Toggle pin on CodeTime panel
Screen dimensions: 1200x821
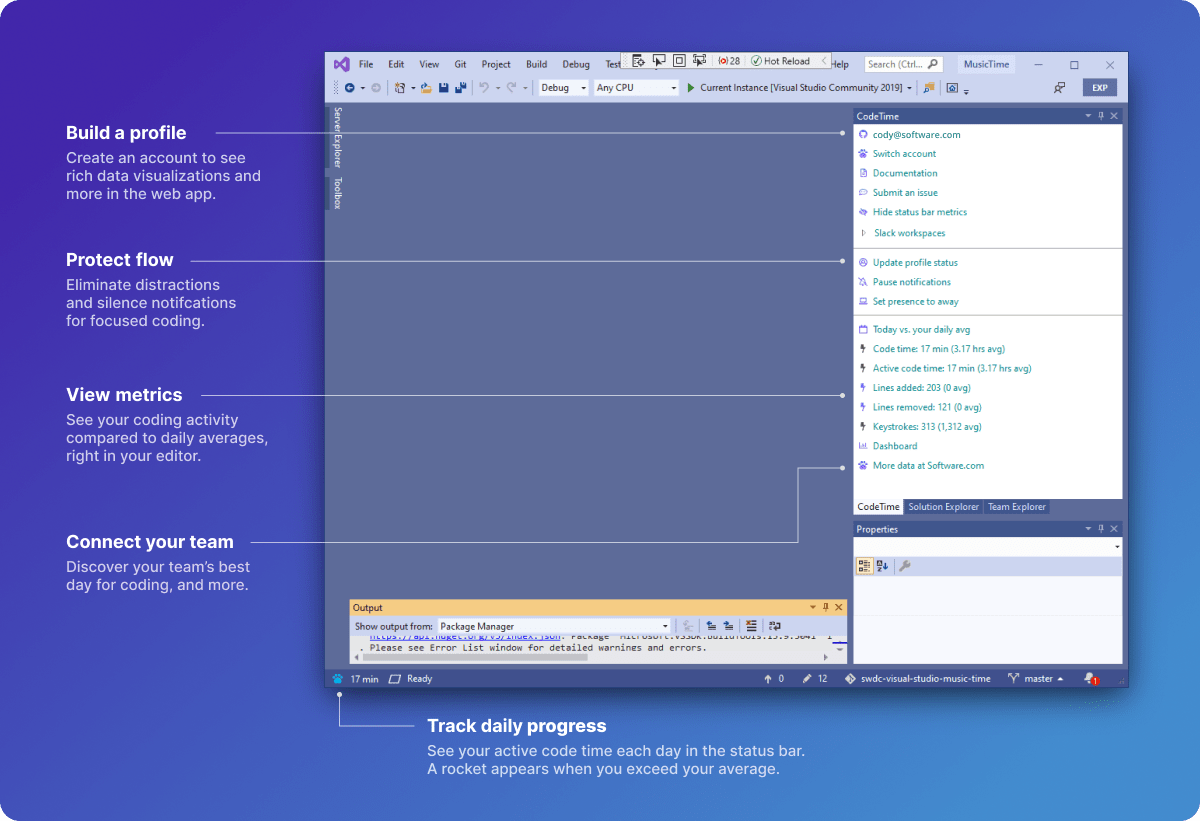1101,116
